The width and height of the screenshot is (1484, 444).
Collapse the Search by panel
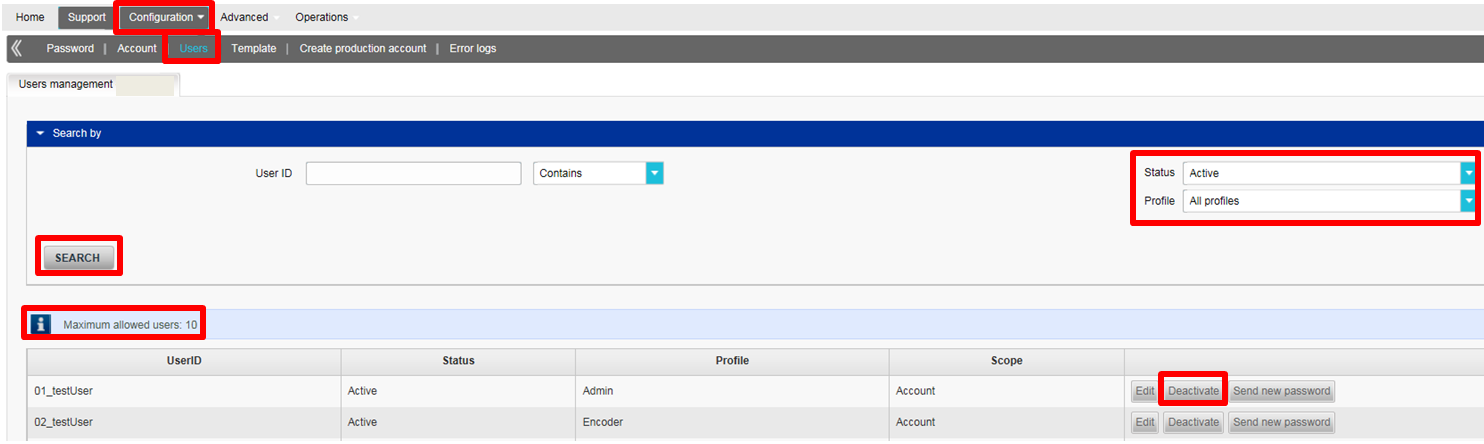[40, 133]
